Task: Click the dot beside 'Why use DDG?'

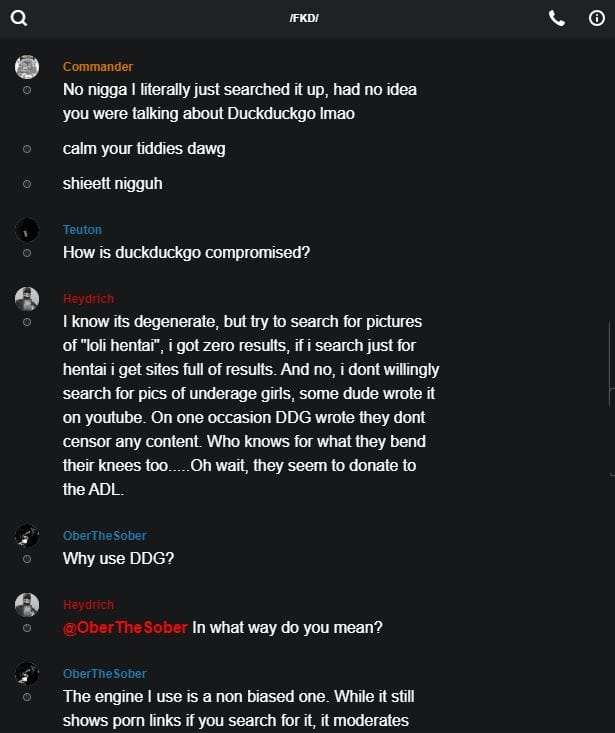Action: click(x=27, y=559)
